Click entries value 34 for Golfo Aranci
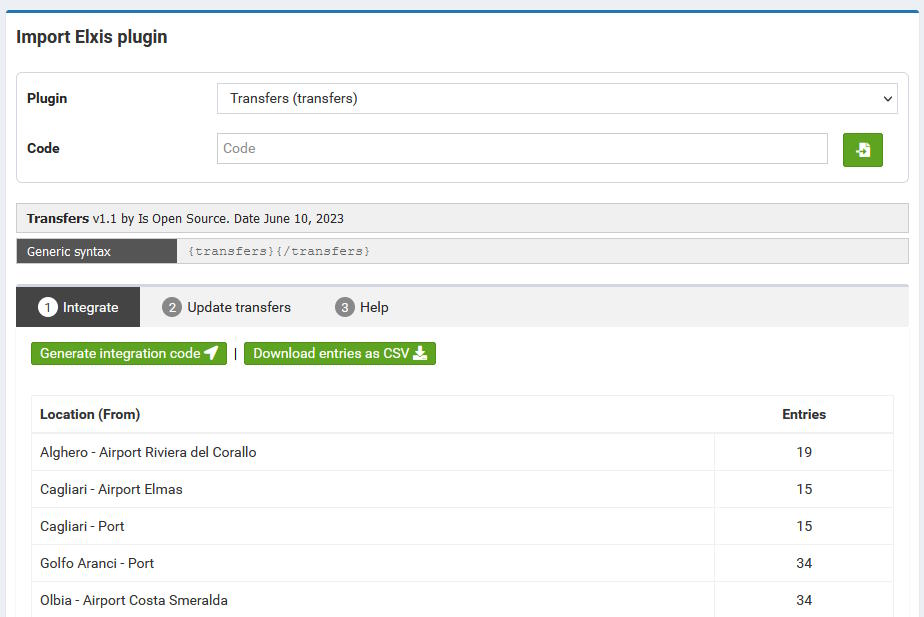The image size is (924, 617). click(804, 563)
